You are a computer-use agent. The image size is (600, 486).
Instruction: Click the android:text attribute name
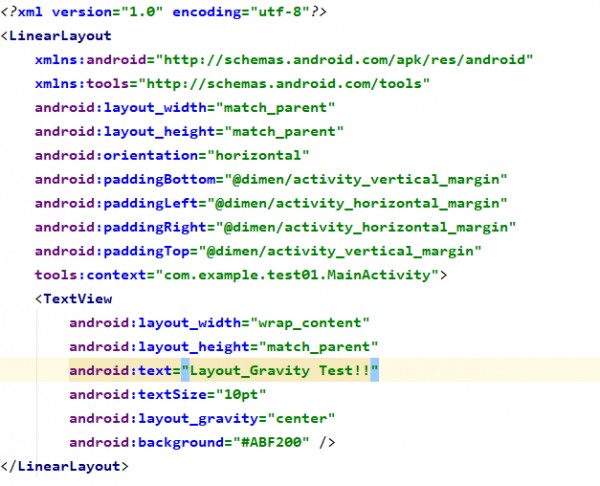coord(121,371)
